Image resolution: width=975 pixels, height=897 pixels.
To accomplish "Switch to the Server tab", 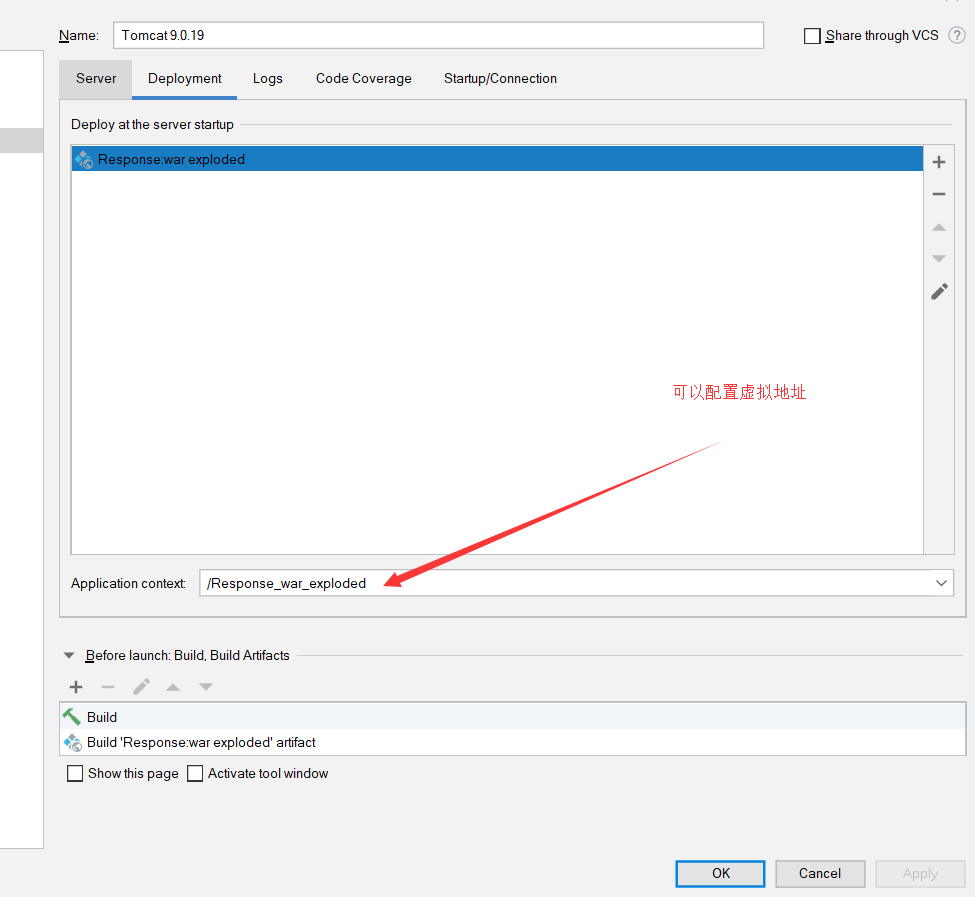I will 96,78.
